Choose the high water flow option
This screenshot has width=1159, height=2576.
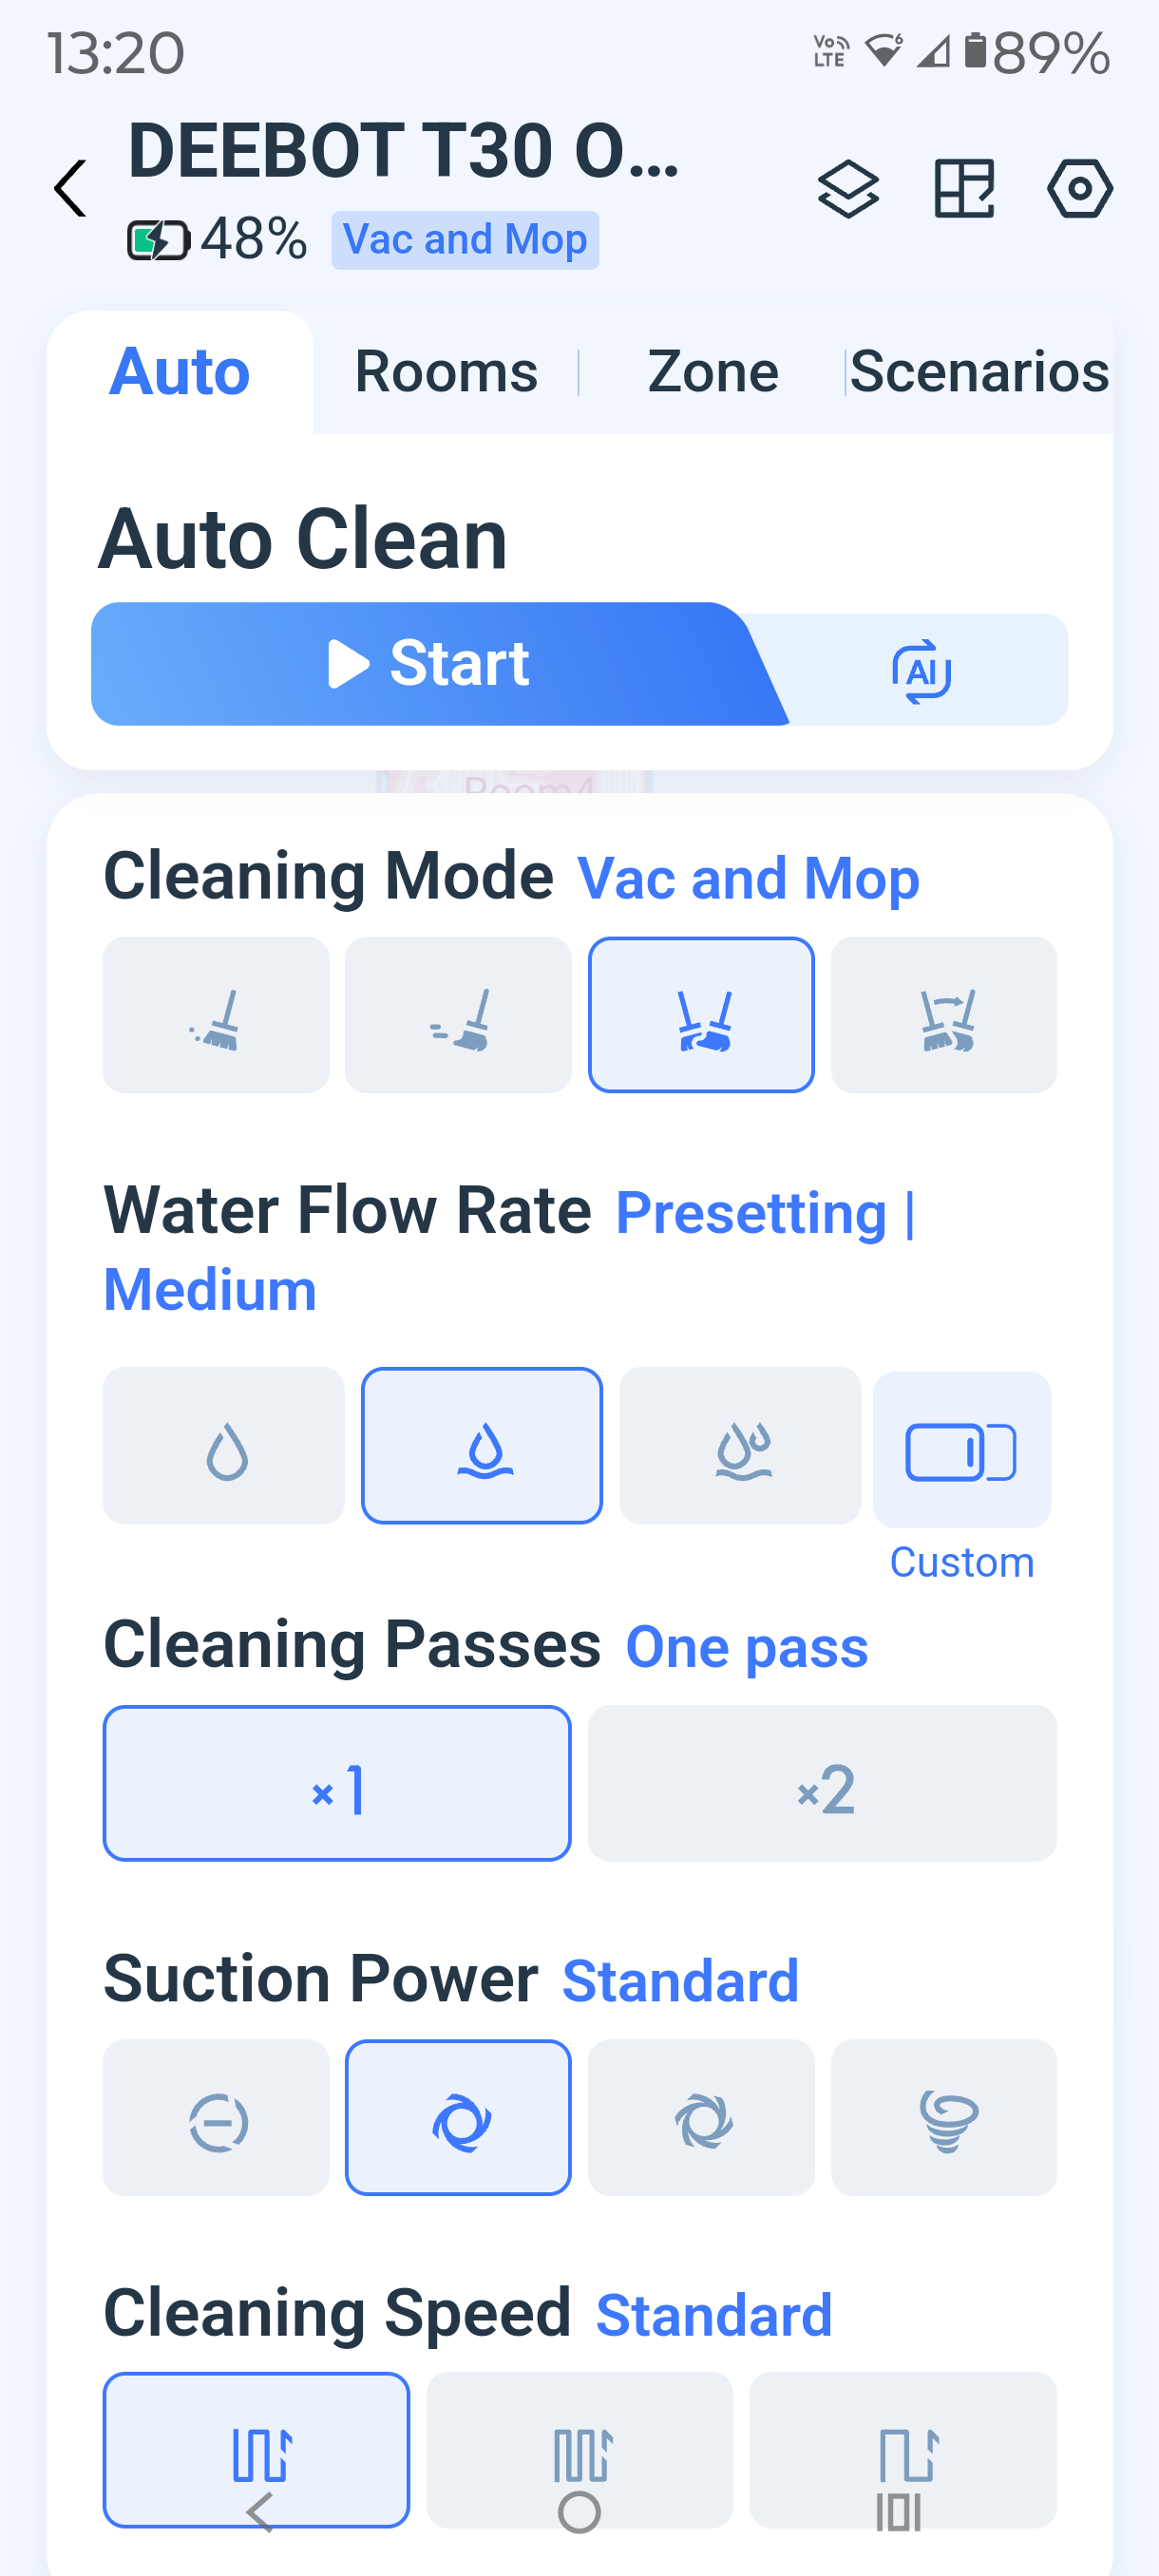click(x=740, y=1446)
